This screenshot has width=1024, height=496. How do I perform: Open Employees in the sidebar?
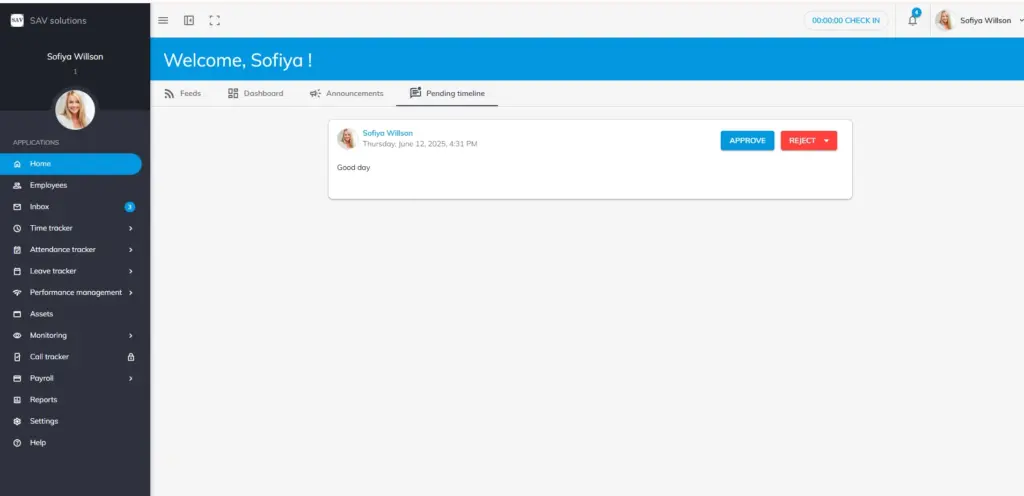pos(71,185)
